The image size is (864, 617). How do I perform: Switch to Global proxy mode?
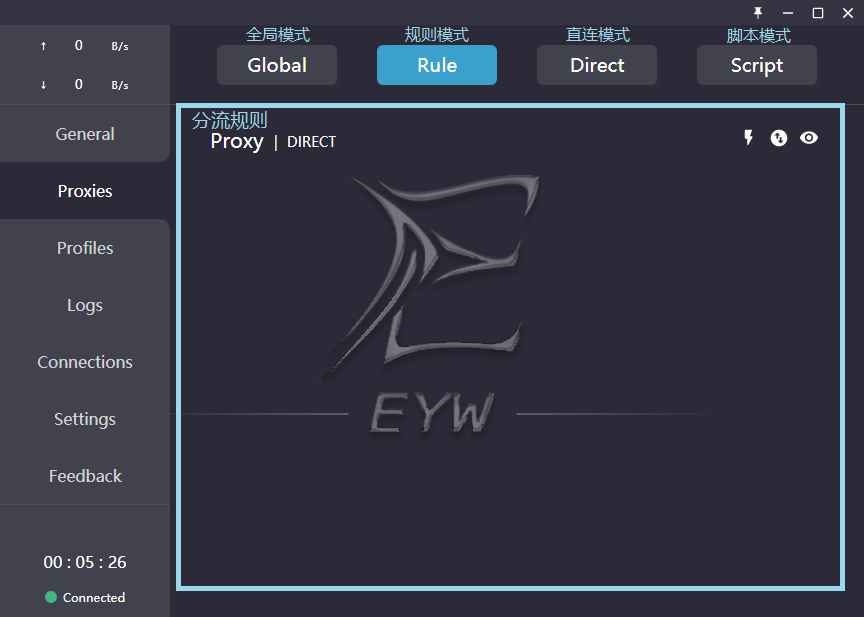[x=277, y=65]
